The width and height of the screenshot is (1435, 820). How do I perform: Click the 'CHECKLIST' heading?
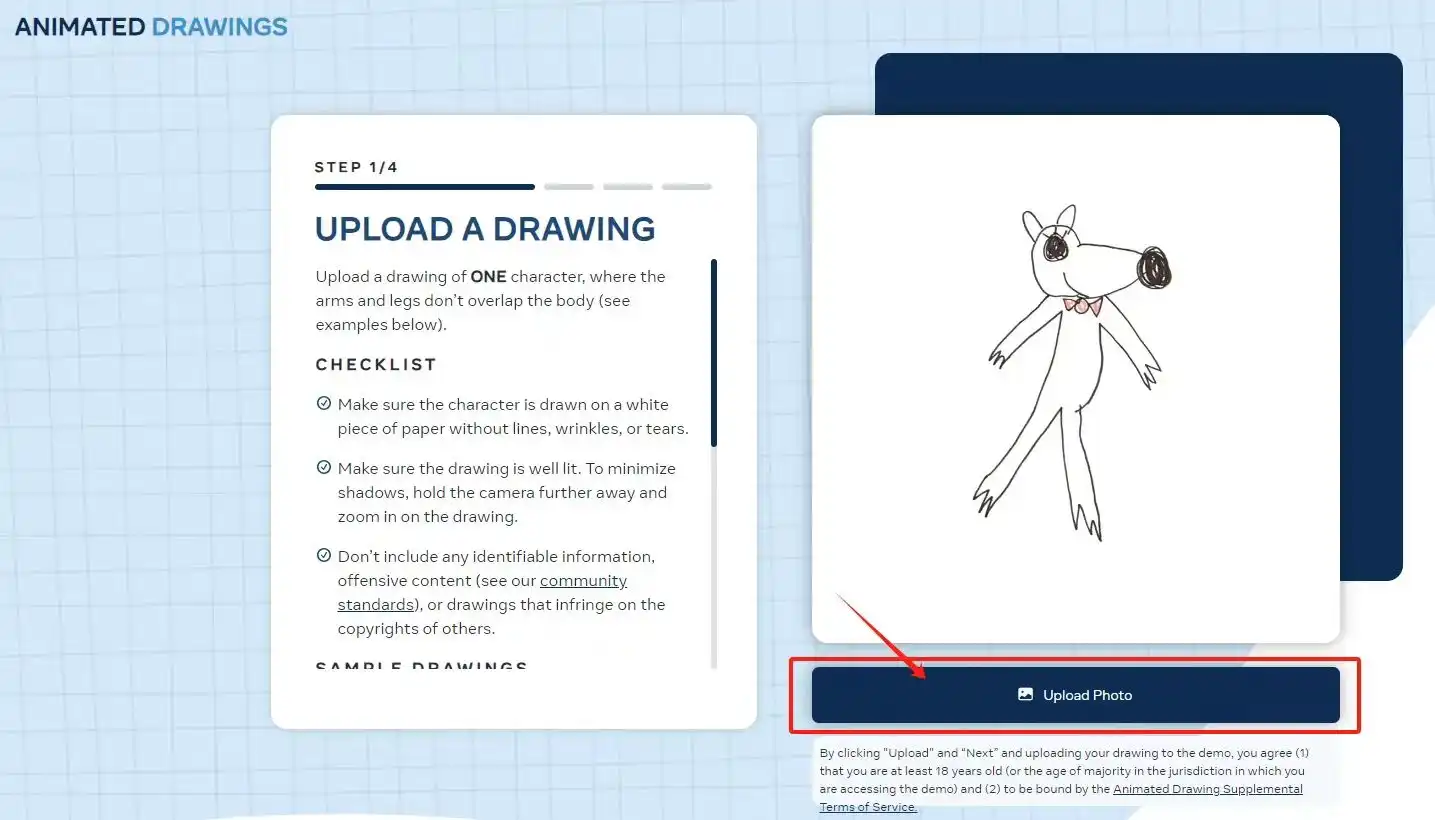(x=376, y=365)
